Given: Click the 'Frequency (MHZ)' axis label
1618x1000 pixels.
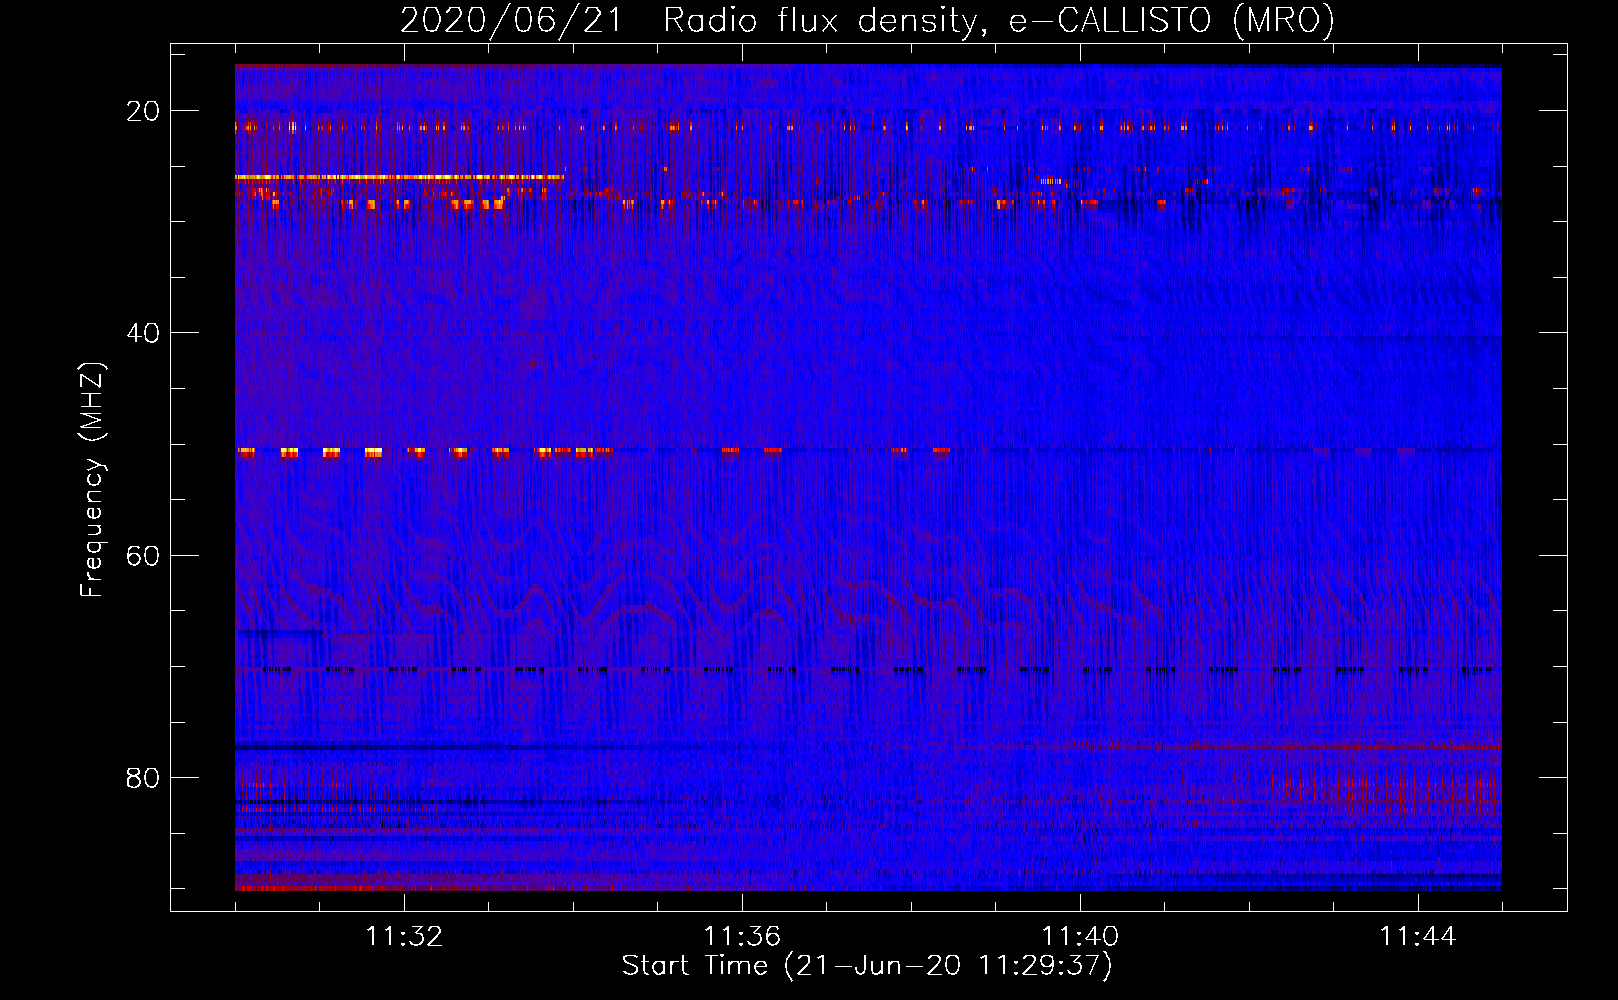Looking at the screenshot, I should tap(92, 480).
